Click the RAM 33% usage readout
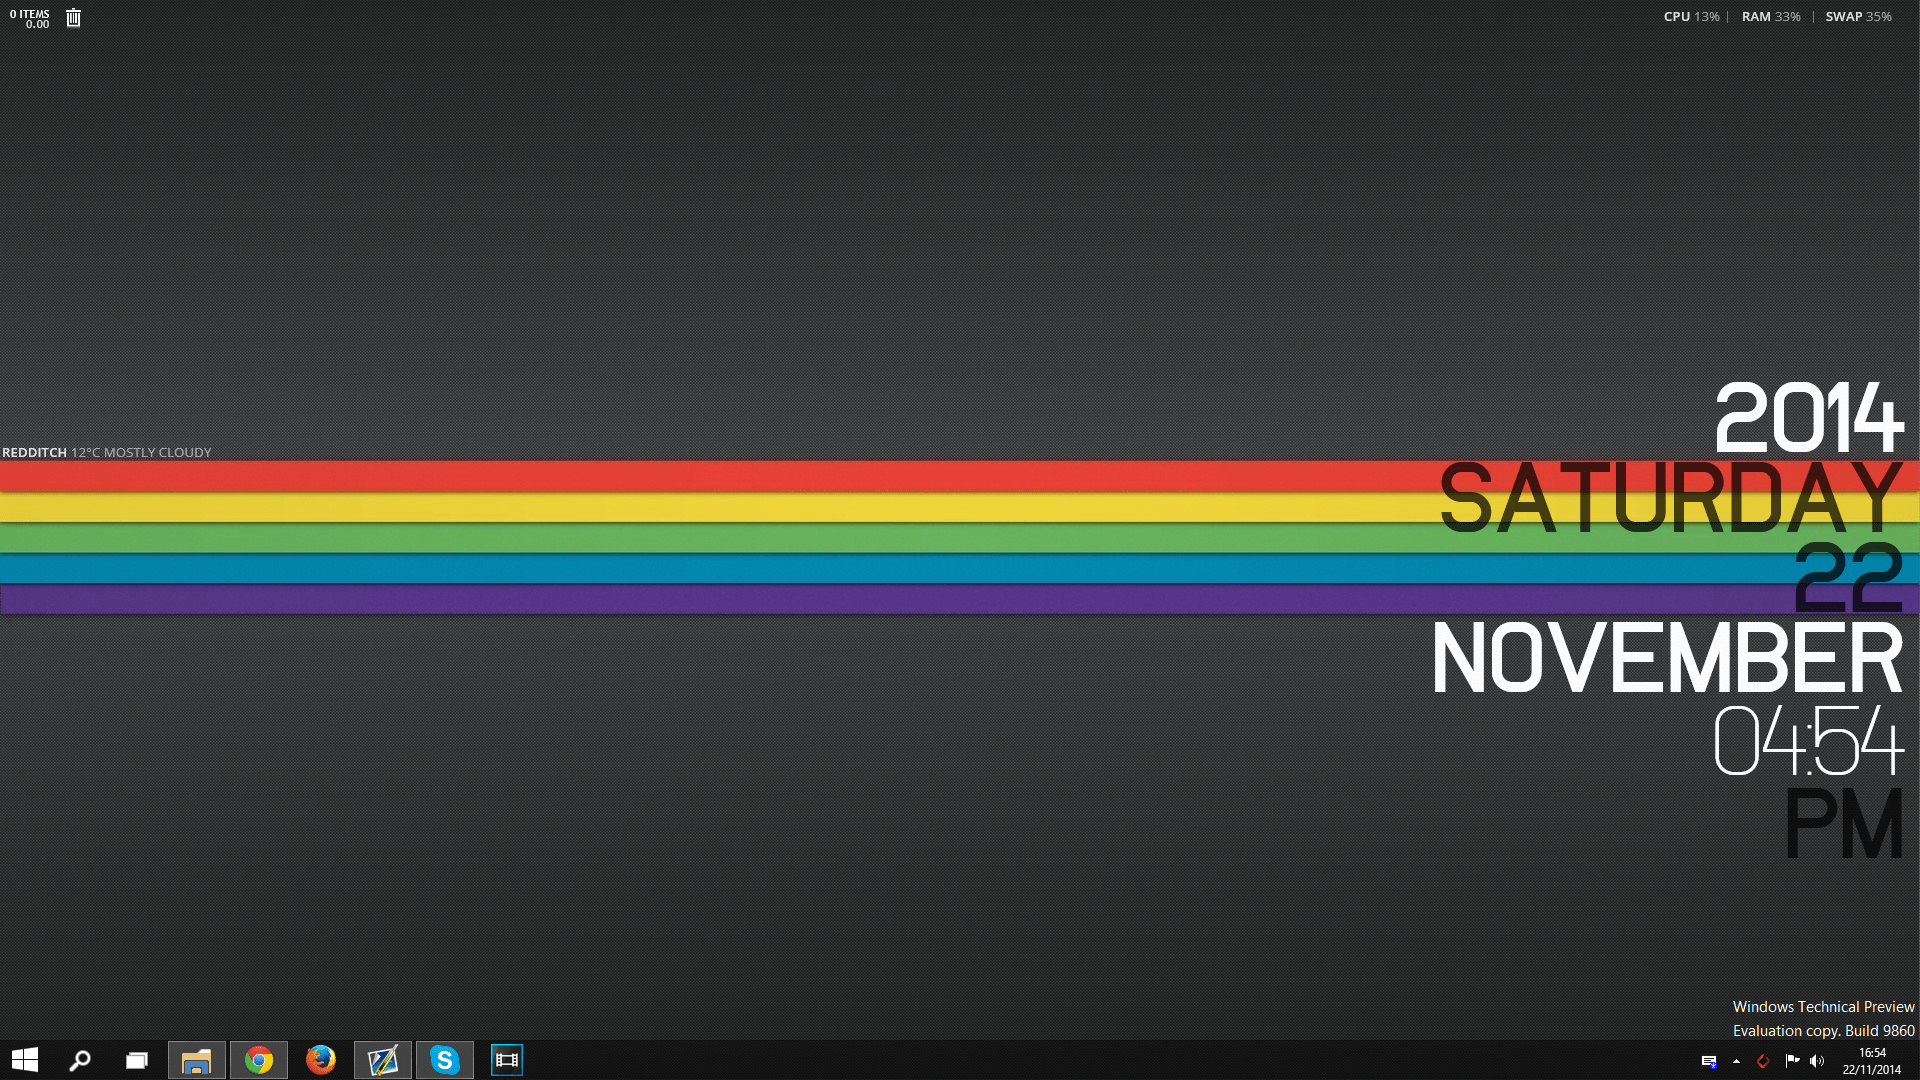Screen dimensions: 1920x1080 point(1770,16)
